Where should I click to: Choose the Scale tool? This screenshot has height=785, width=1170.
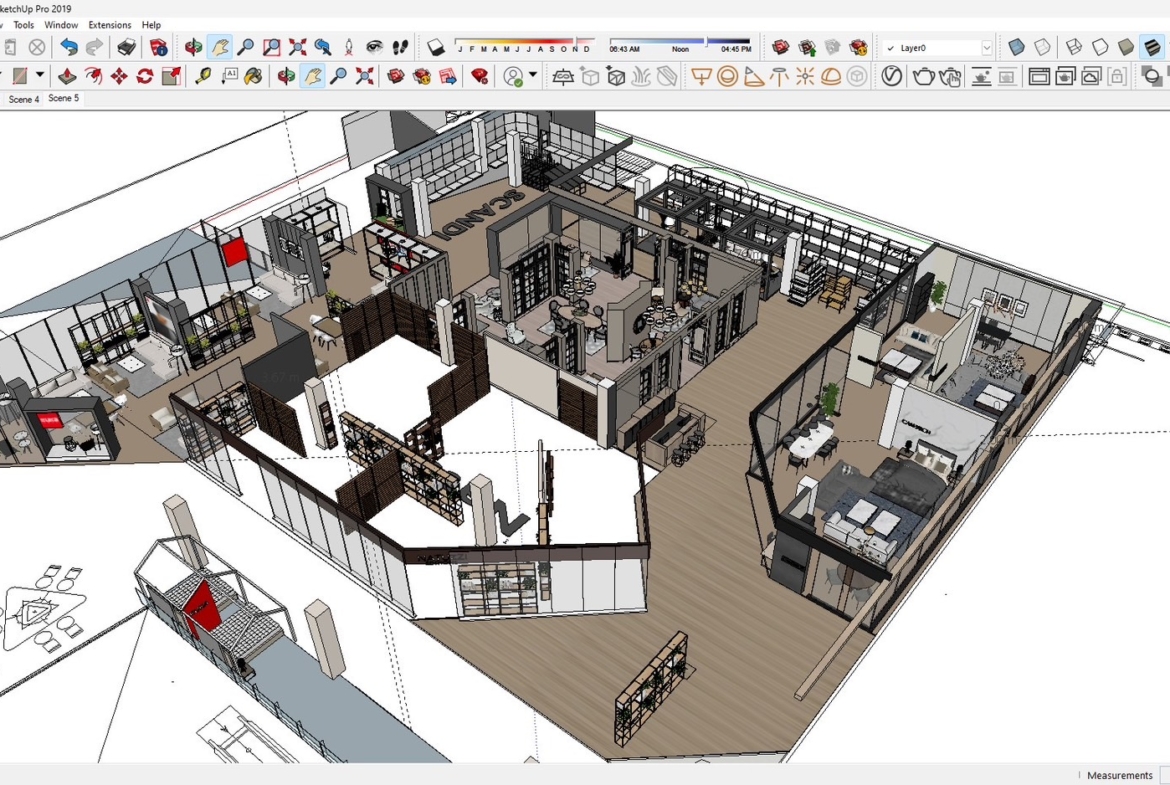click(171, 76)
